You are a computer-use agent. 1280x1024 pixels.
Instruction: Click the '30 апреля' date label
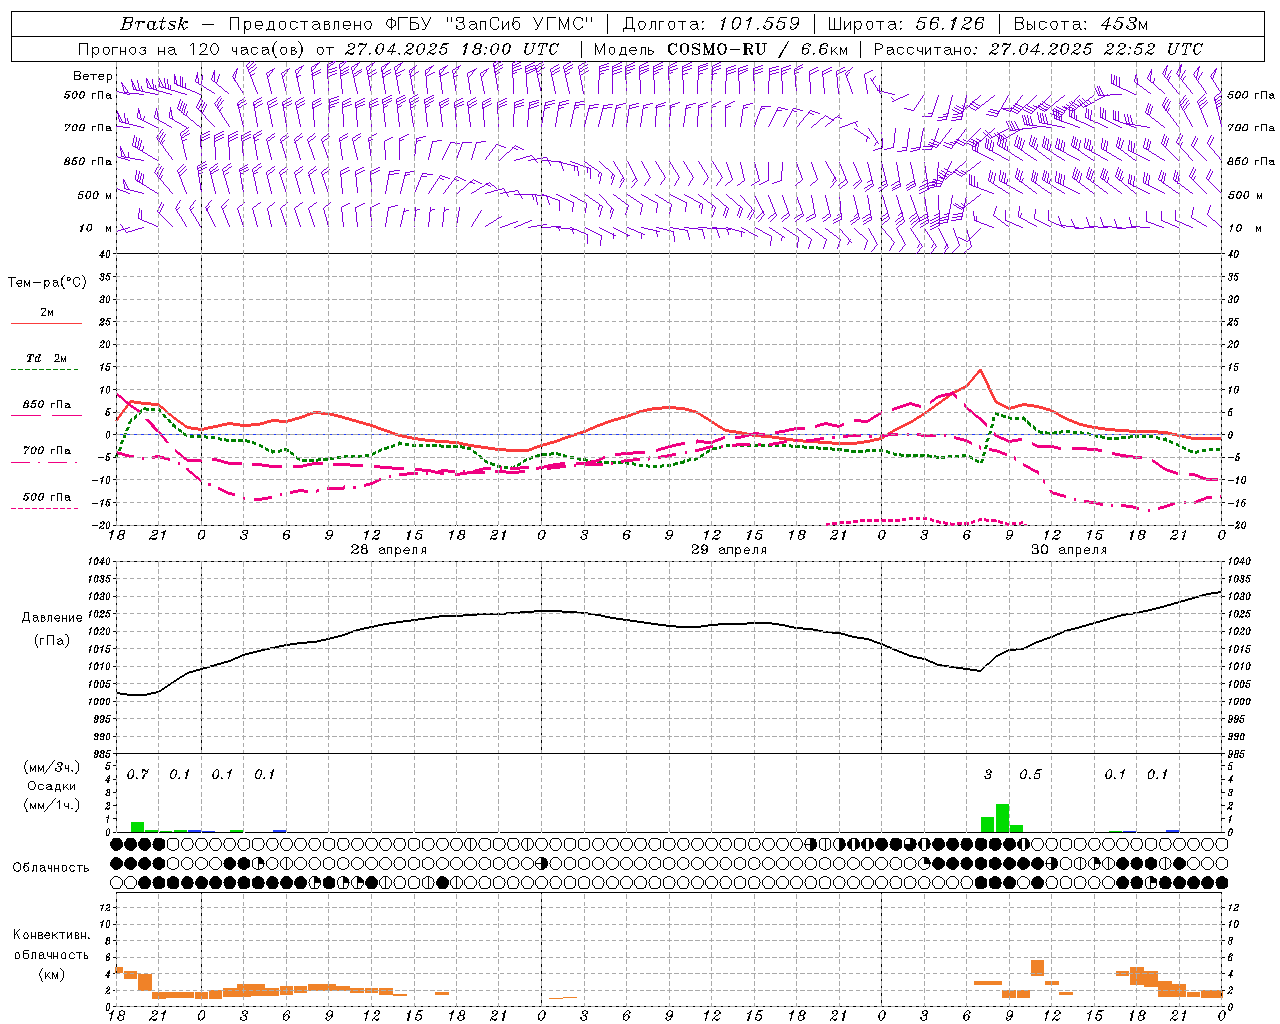[1069, 550]
